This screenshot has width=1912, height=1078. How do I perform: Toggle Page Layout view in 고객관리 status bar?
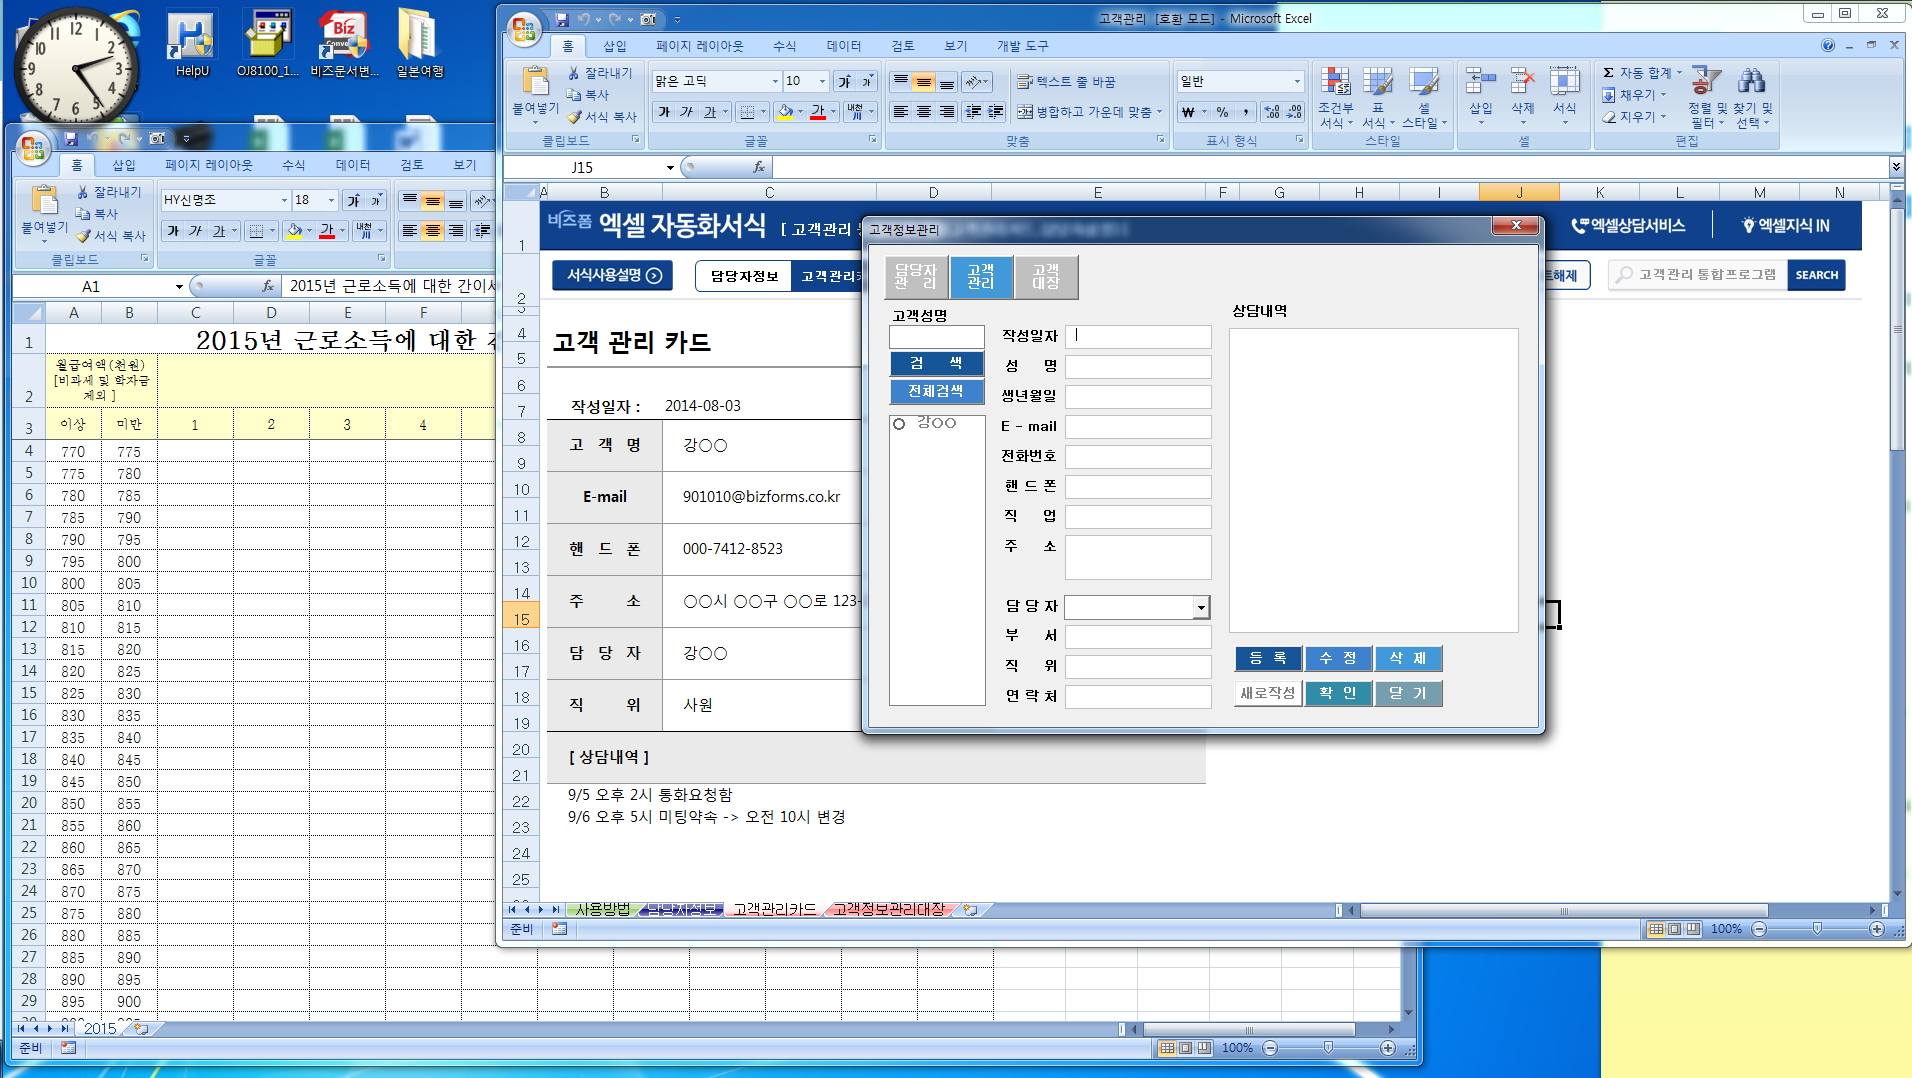coord(1674,929)
